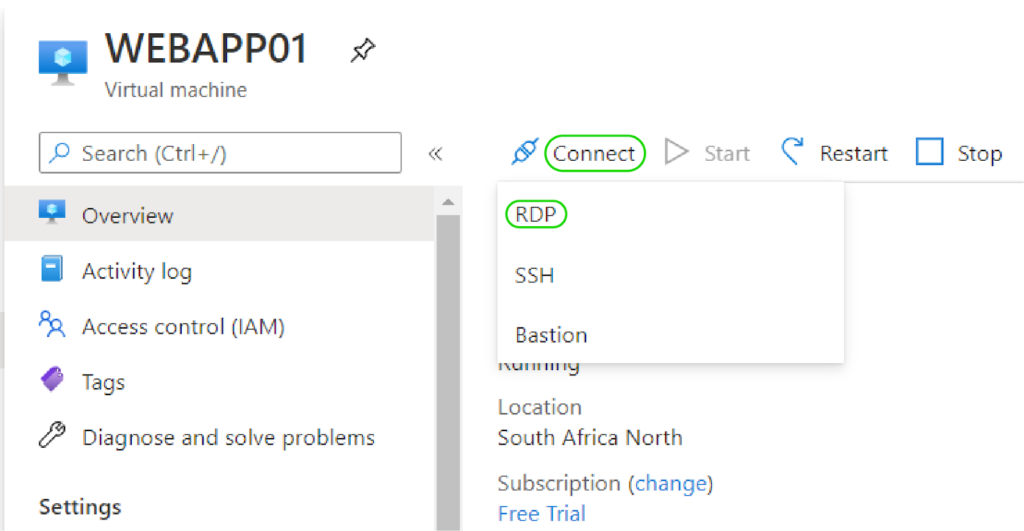The height and width of the screenshot is (531, 1024).
Task: Focus the Search (Ctrl+/) input field
Action: [x=220, y=153]
